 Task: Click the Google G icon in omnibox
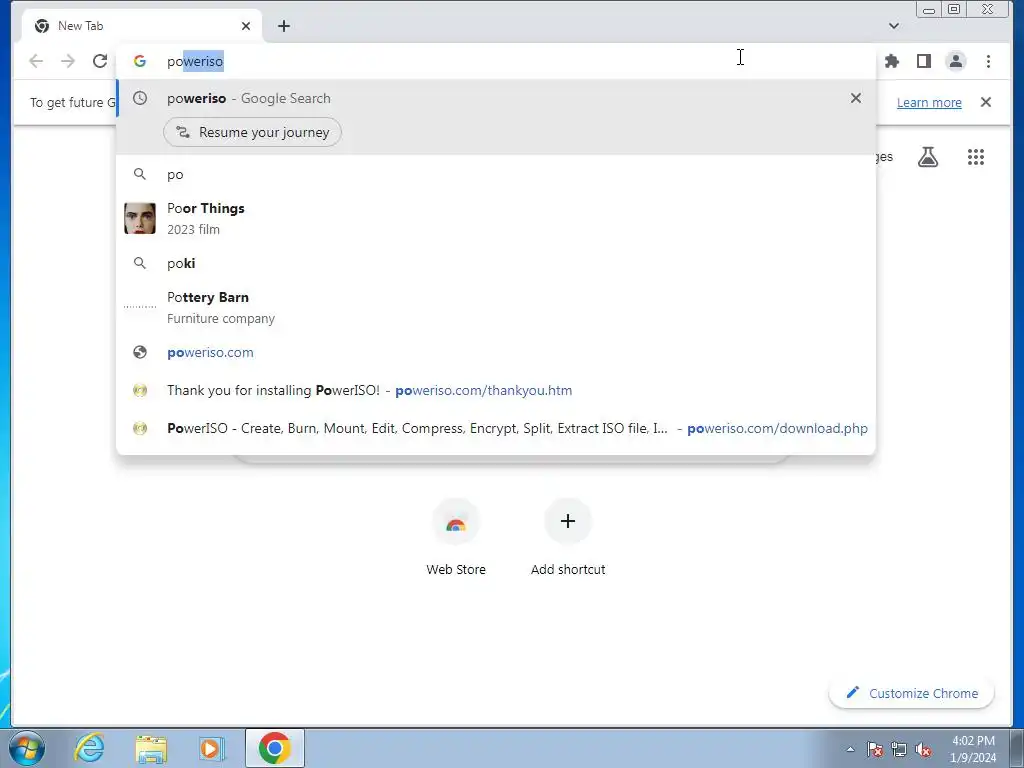[140, 61]
